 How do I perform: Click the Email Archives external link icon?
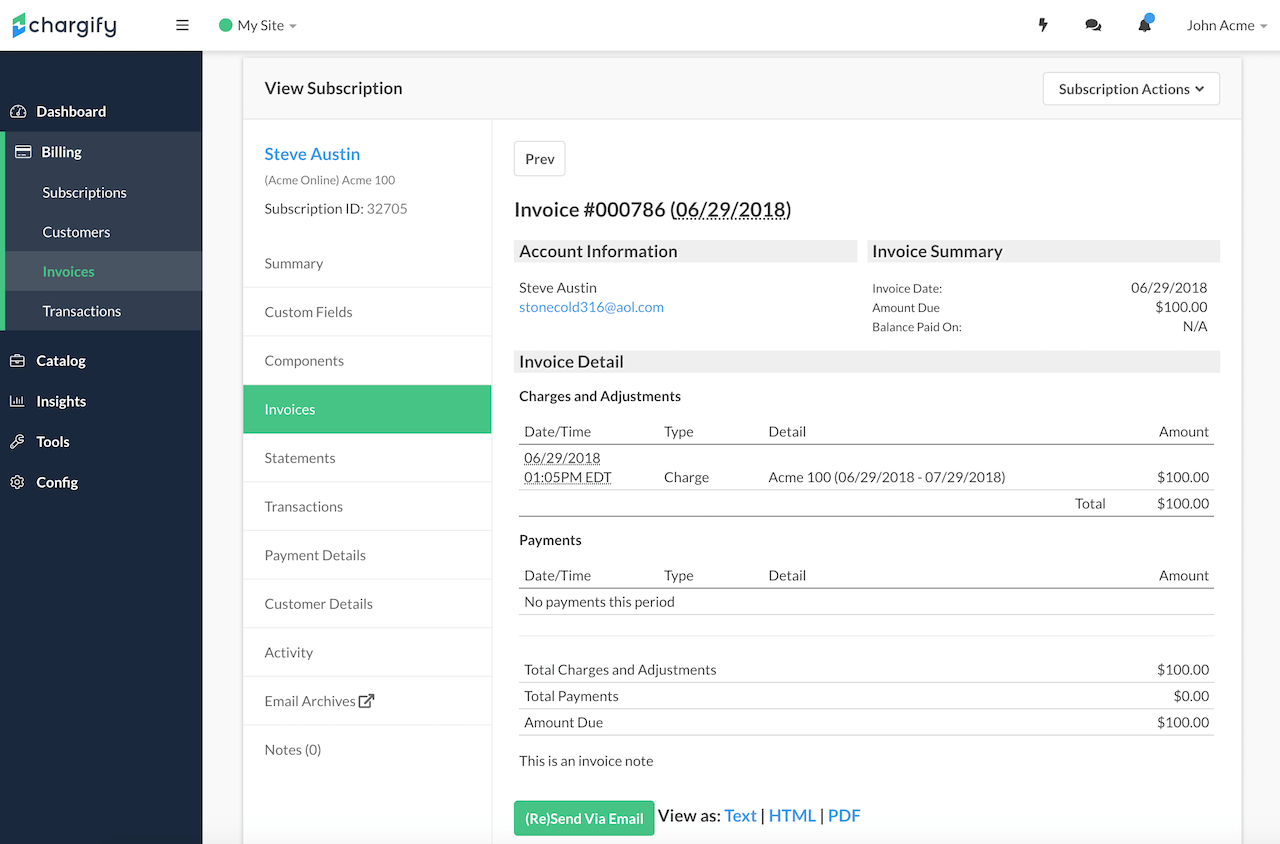click(x=367, y=701)
